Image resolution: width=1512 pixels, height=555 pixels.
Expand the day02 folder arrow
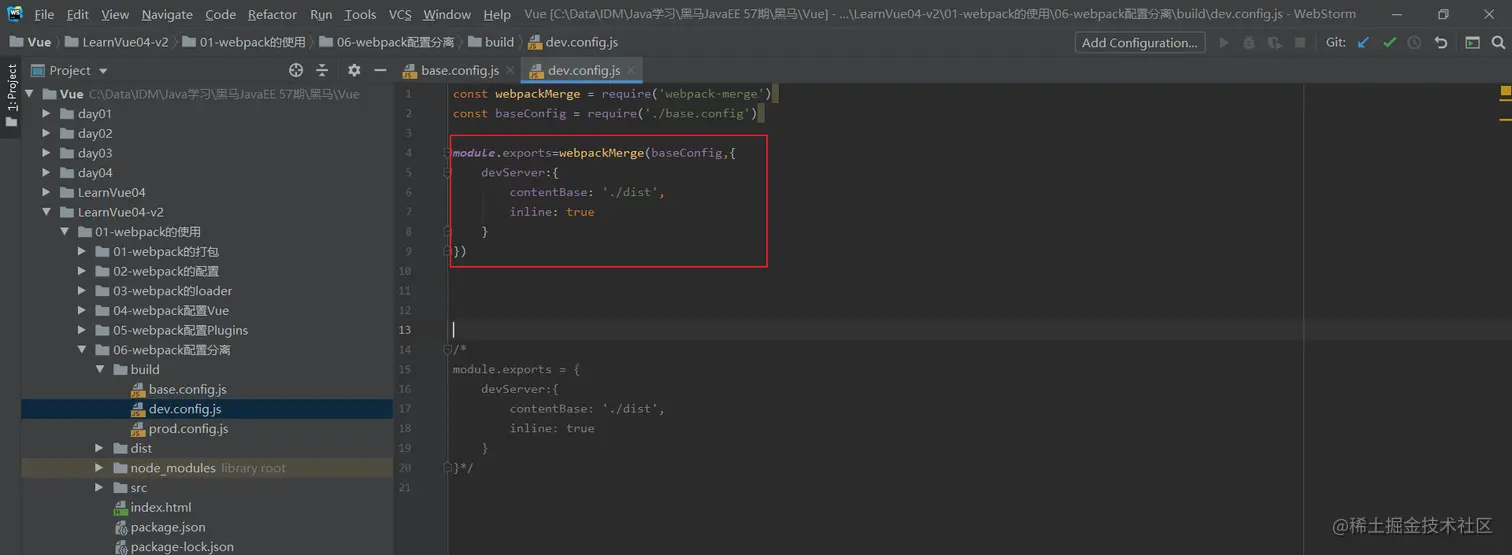pos(46,133)
